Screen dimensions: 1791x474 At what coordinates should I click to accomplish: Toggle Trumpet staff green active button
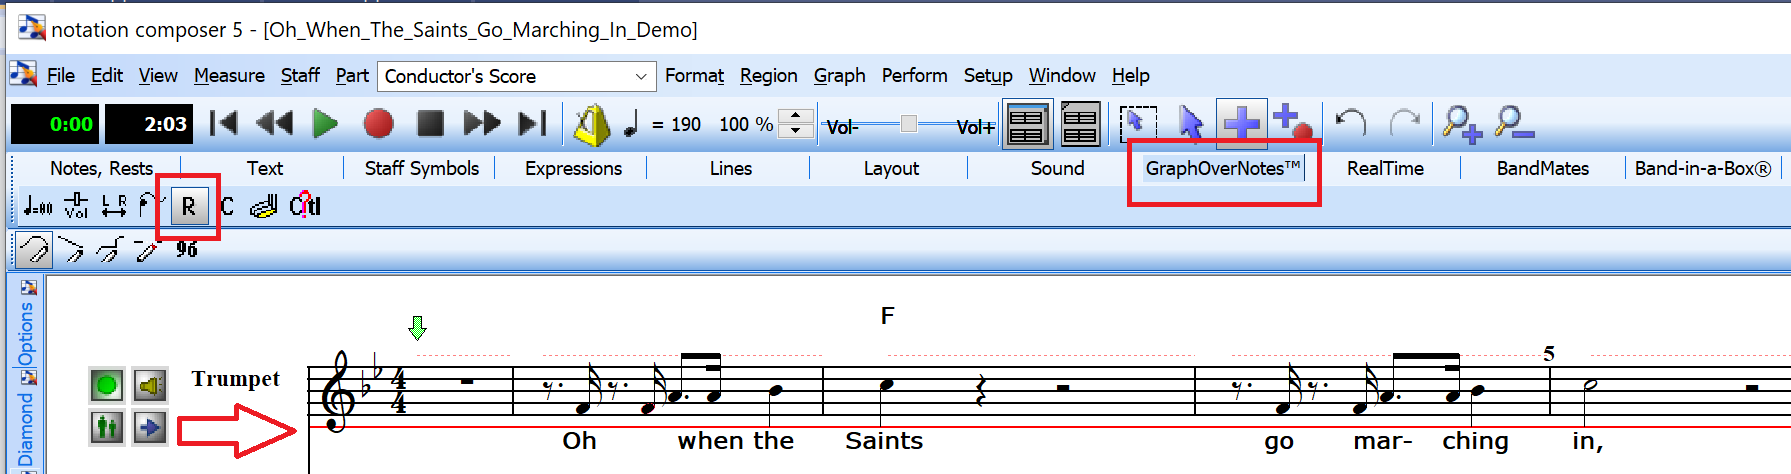(106, 385)
